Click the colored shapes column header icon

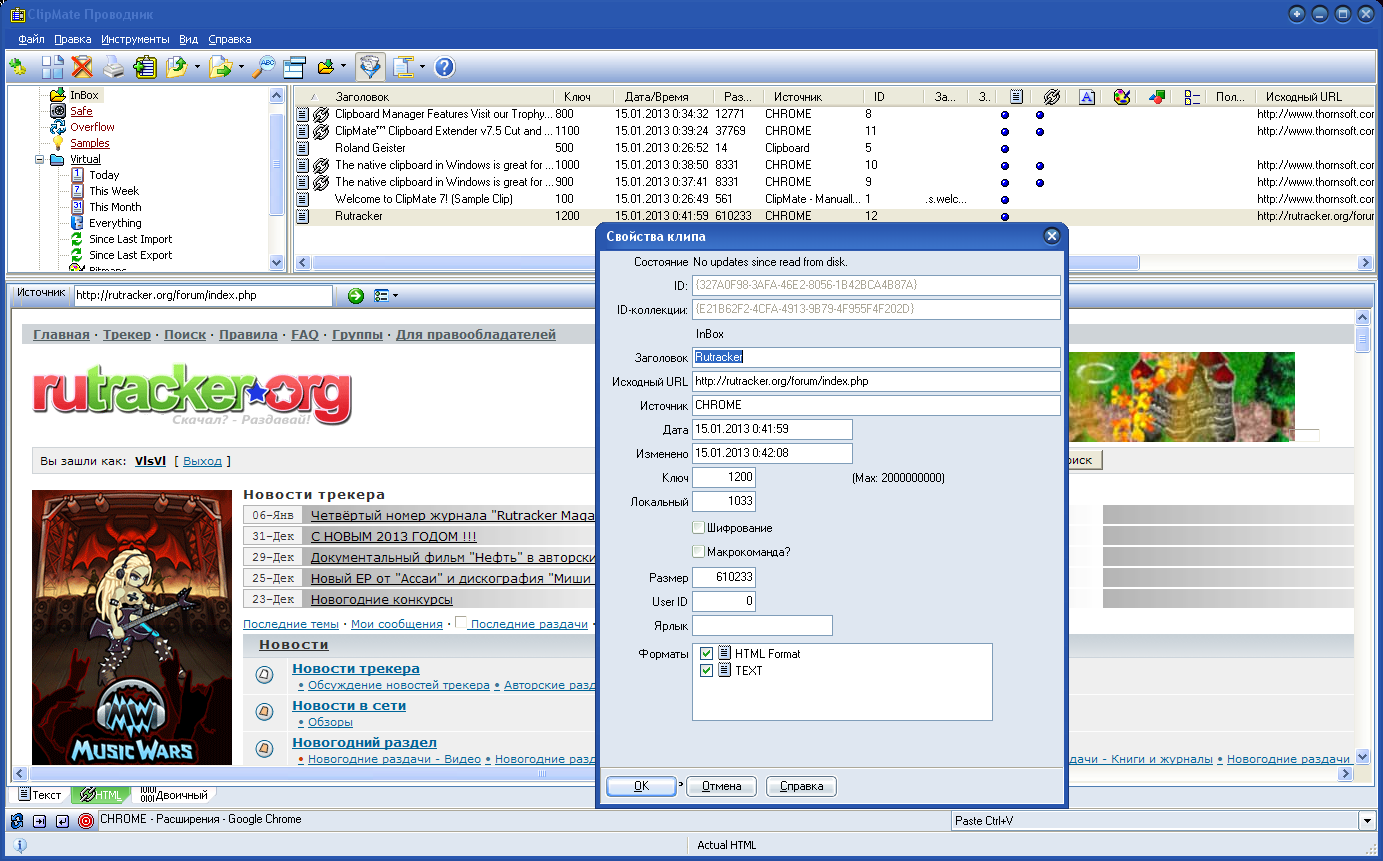pyautogui.click(x=1157, y=97)
